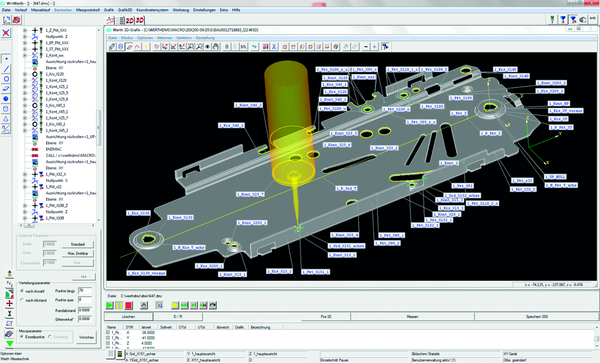Click the Löschen button
Image resolution: width=600 pixels, height=363 pixels.
point(128,317)
